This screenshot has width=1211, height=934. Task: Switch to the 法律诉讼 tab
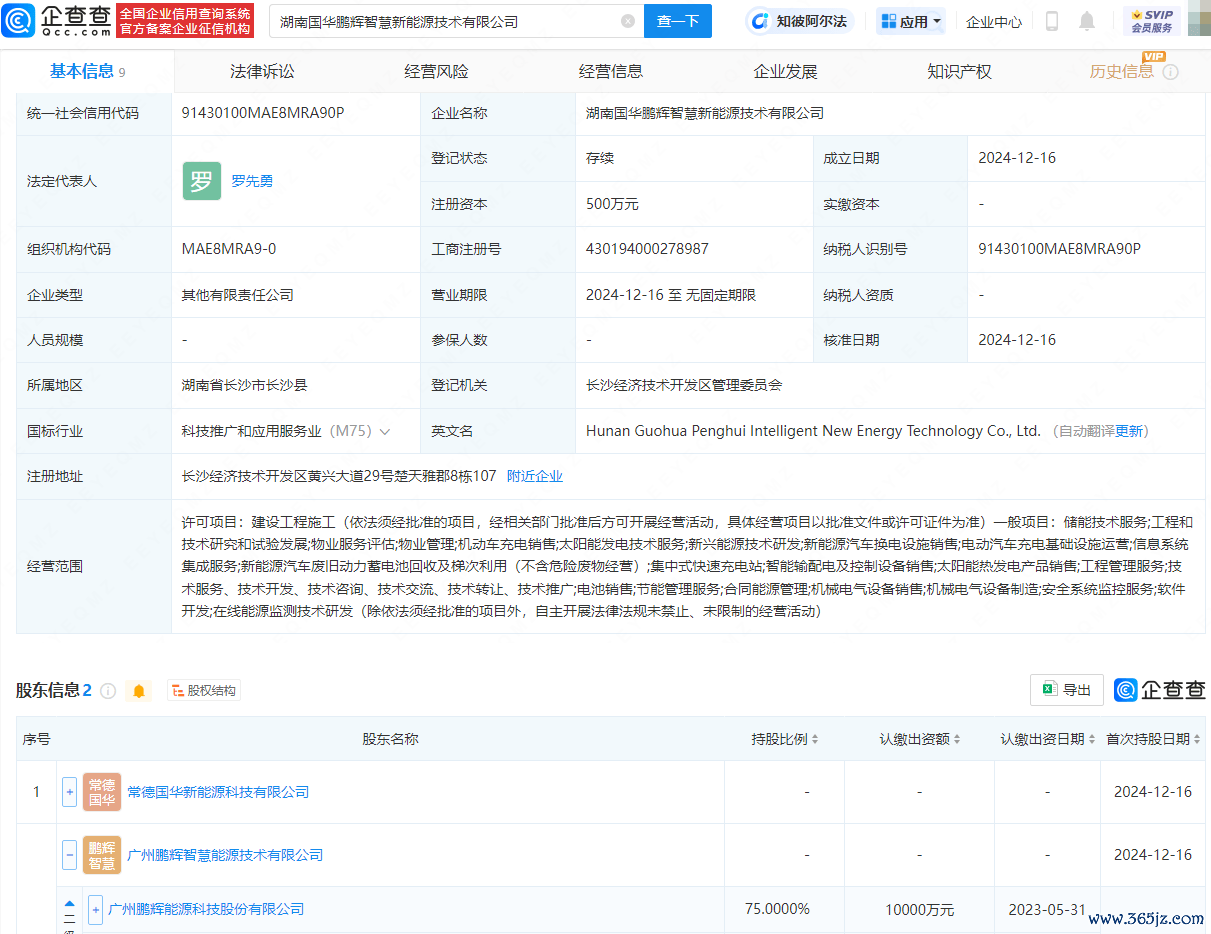coord(262,71)
